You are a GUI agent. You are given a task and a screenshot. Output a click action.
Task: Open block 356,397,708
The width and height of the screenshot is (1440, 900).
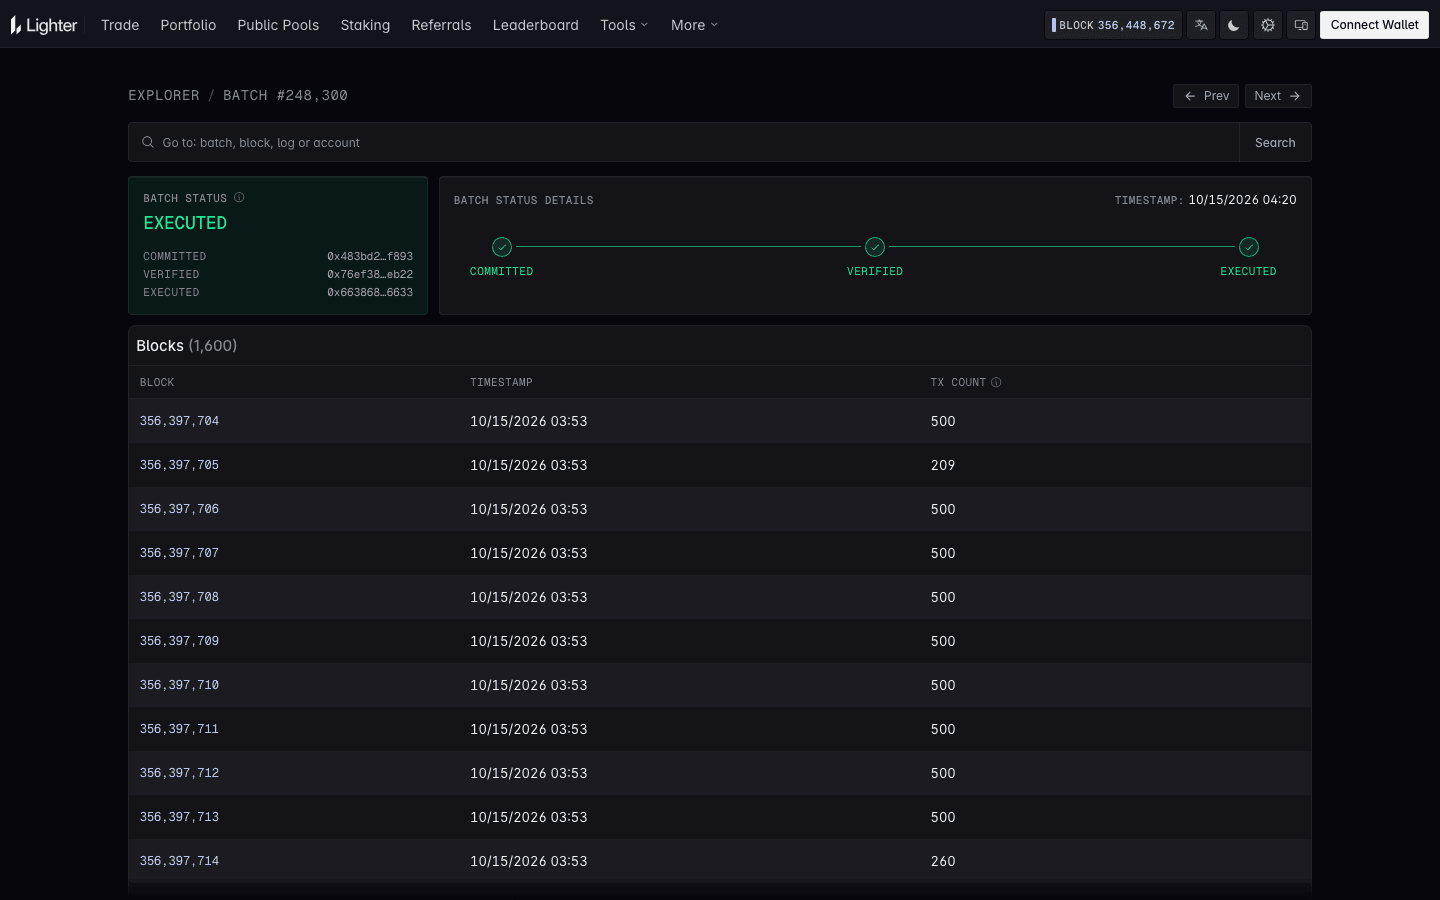(179, 597)
